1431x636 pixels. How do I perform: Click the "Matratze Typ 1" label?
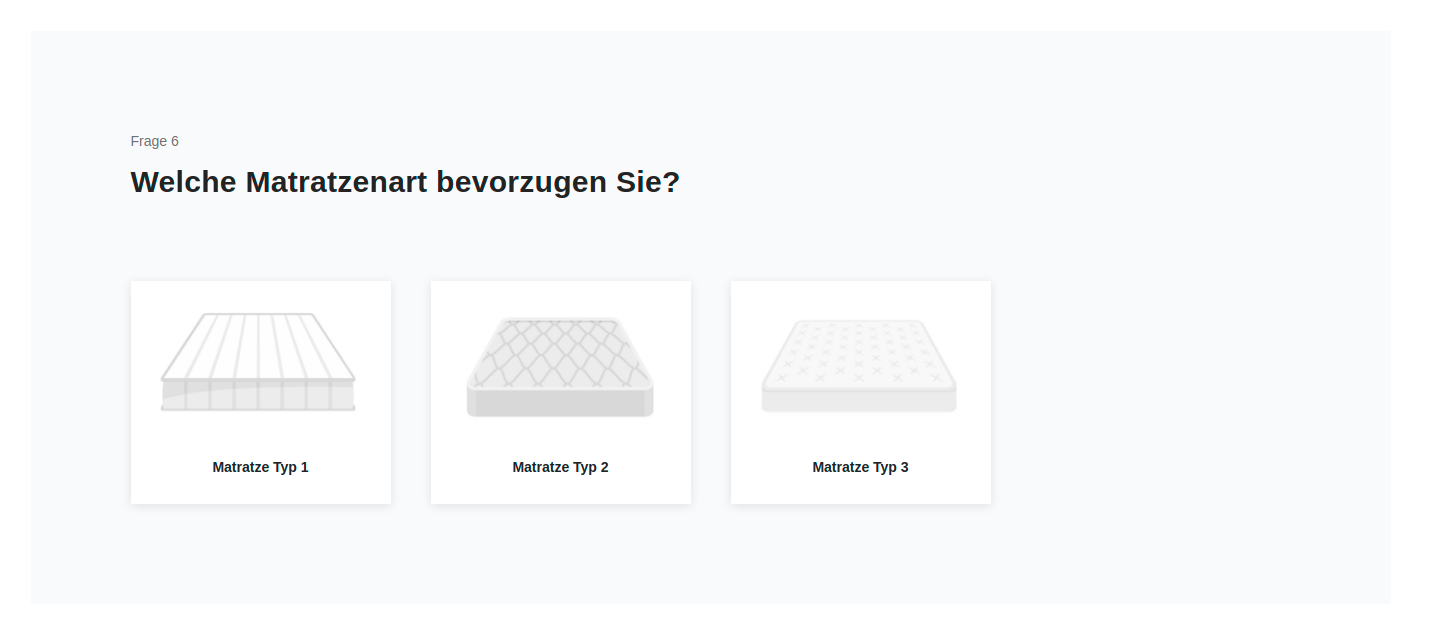pos(260,467)
